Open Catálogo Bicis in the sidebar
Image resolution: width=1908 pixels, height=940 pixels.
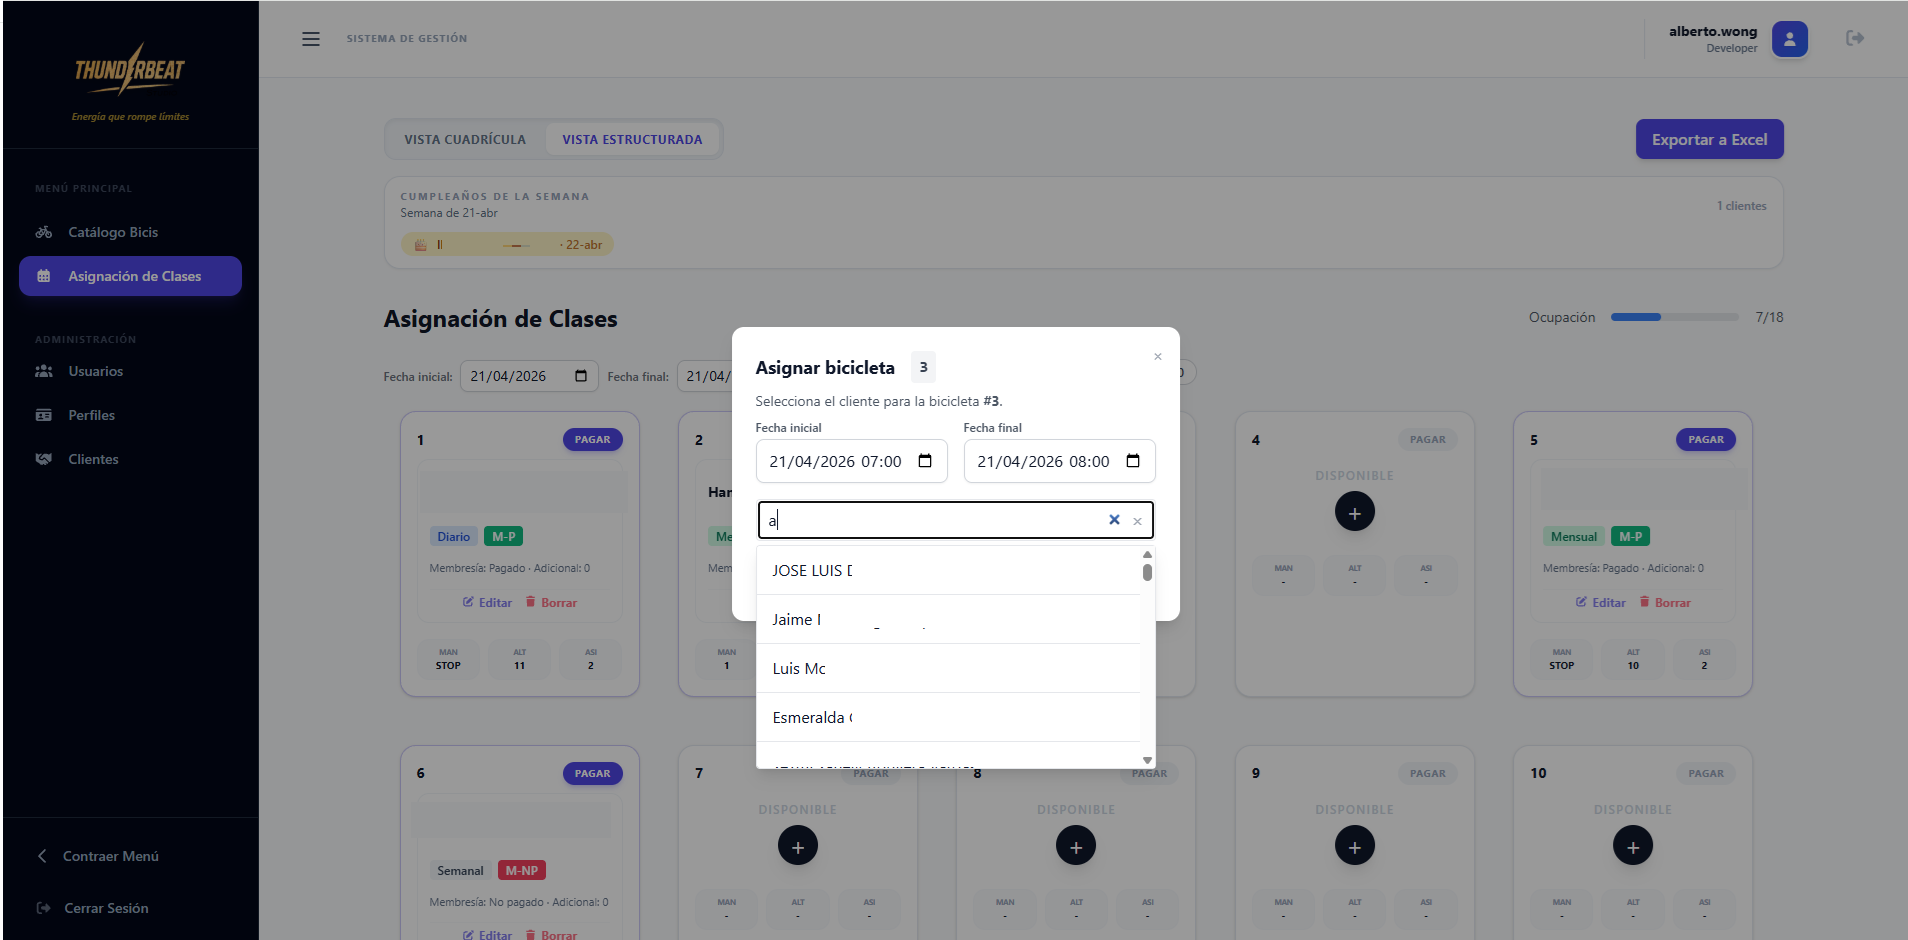point(130,232)
